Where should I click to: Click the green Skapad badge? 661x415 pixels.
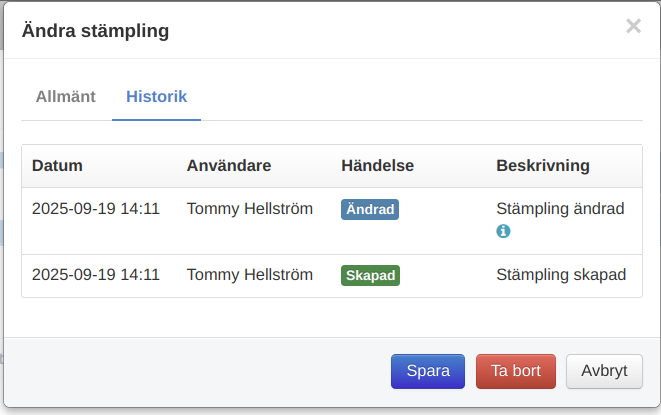(x=370, y=275)
